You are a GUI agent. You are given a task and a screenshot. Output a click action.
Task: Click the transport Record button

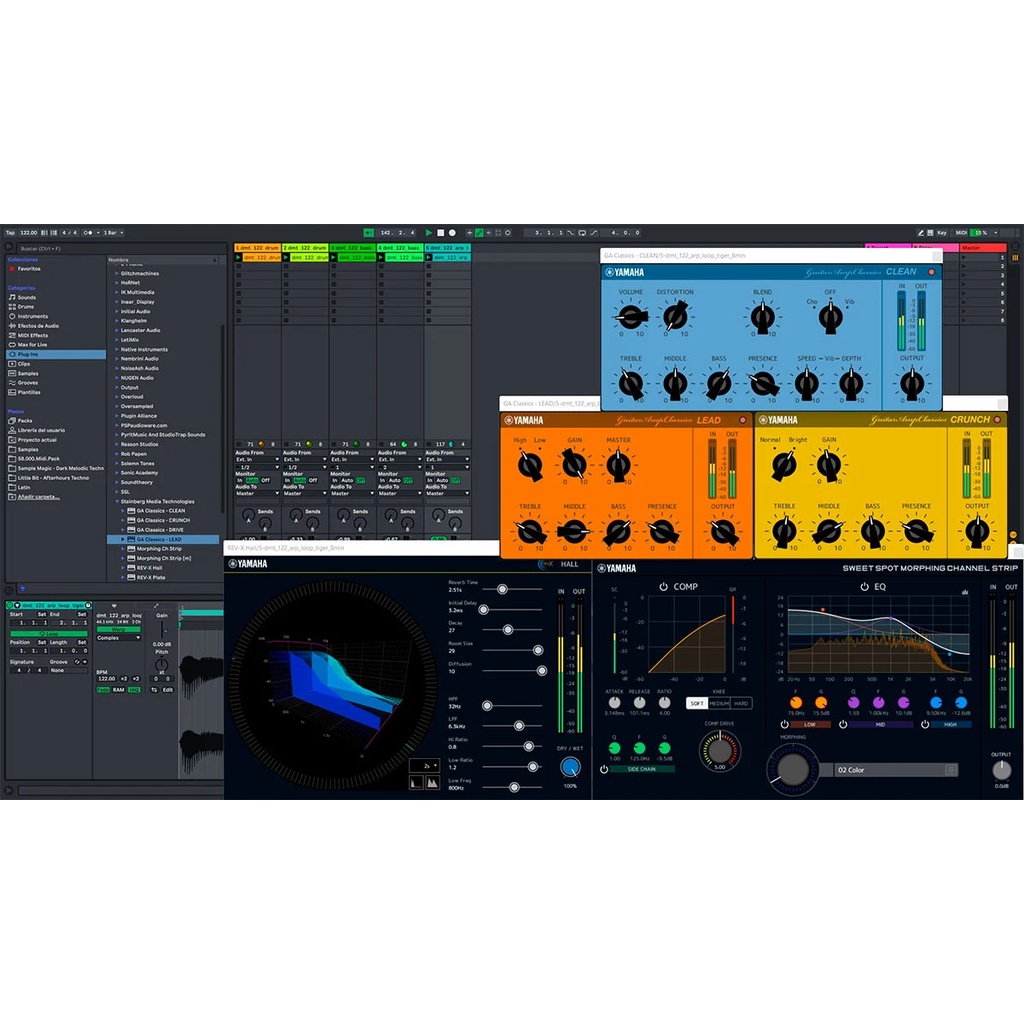coord(452,232)
